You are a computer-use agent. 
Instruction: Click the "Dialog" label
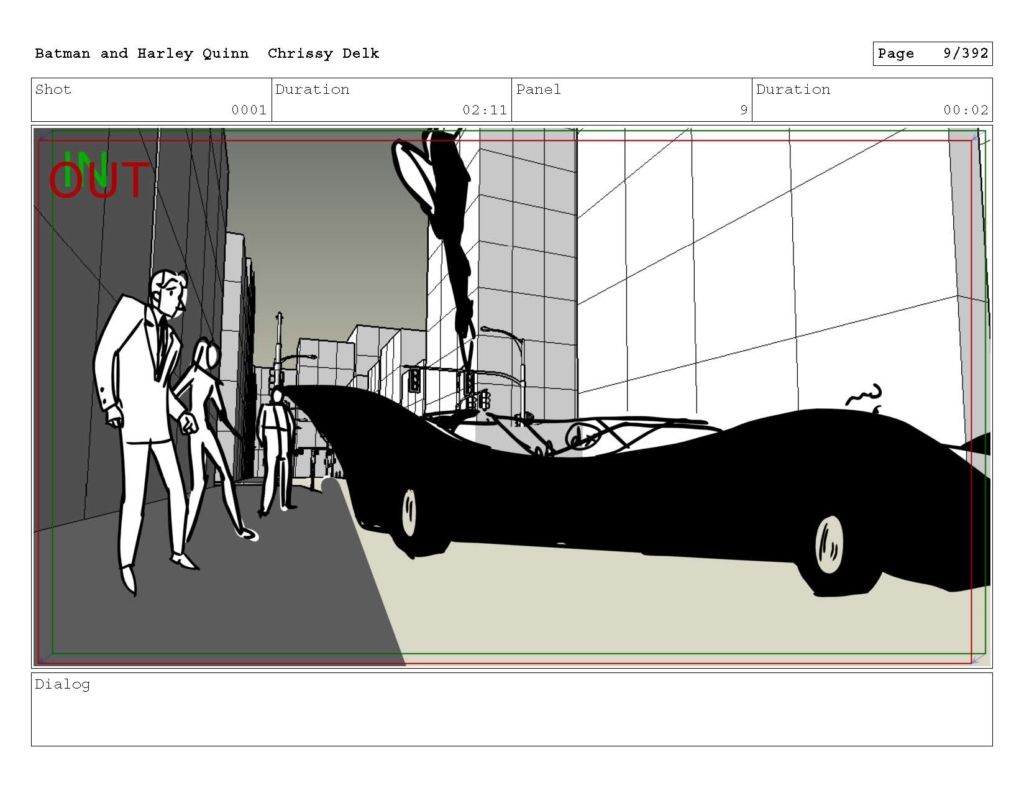[62, 685]
